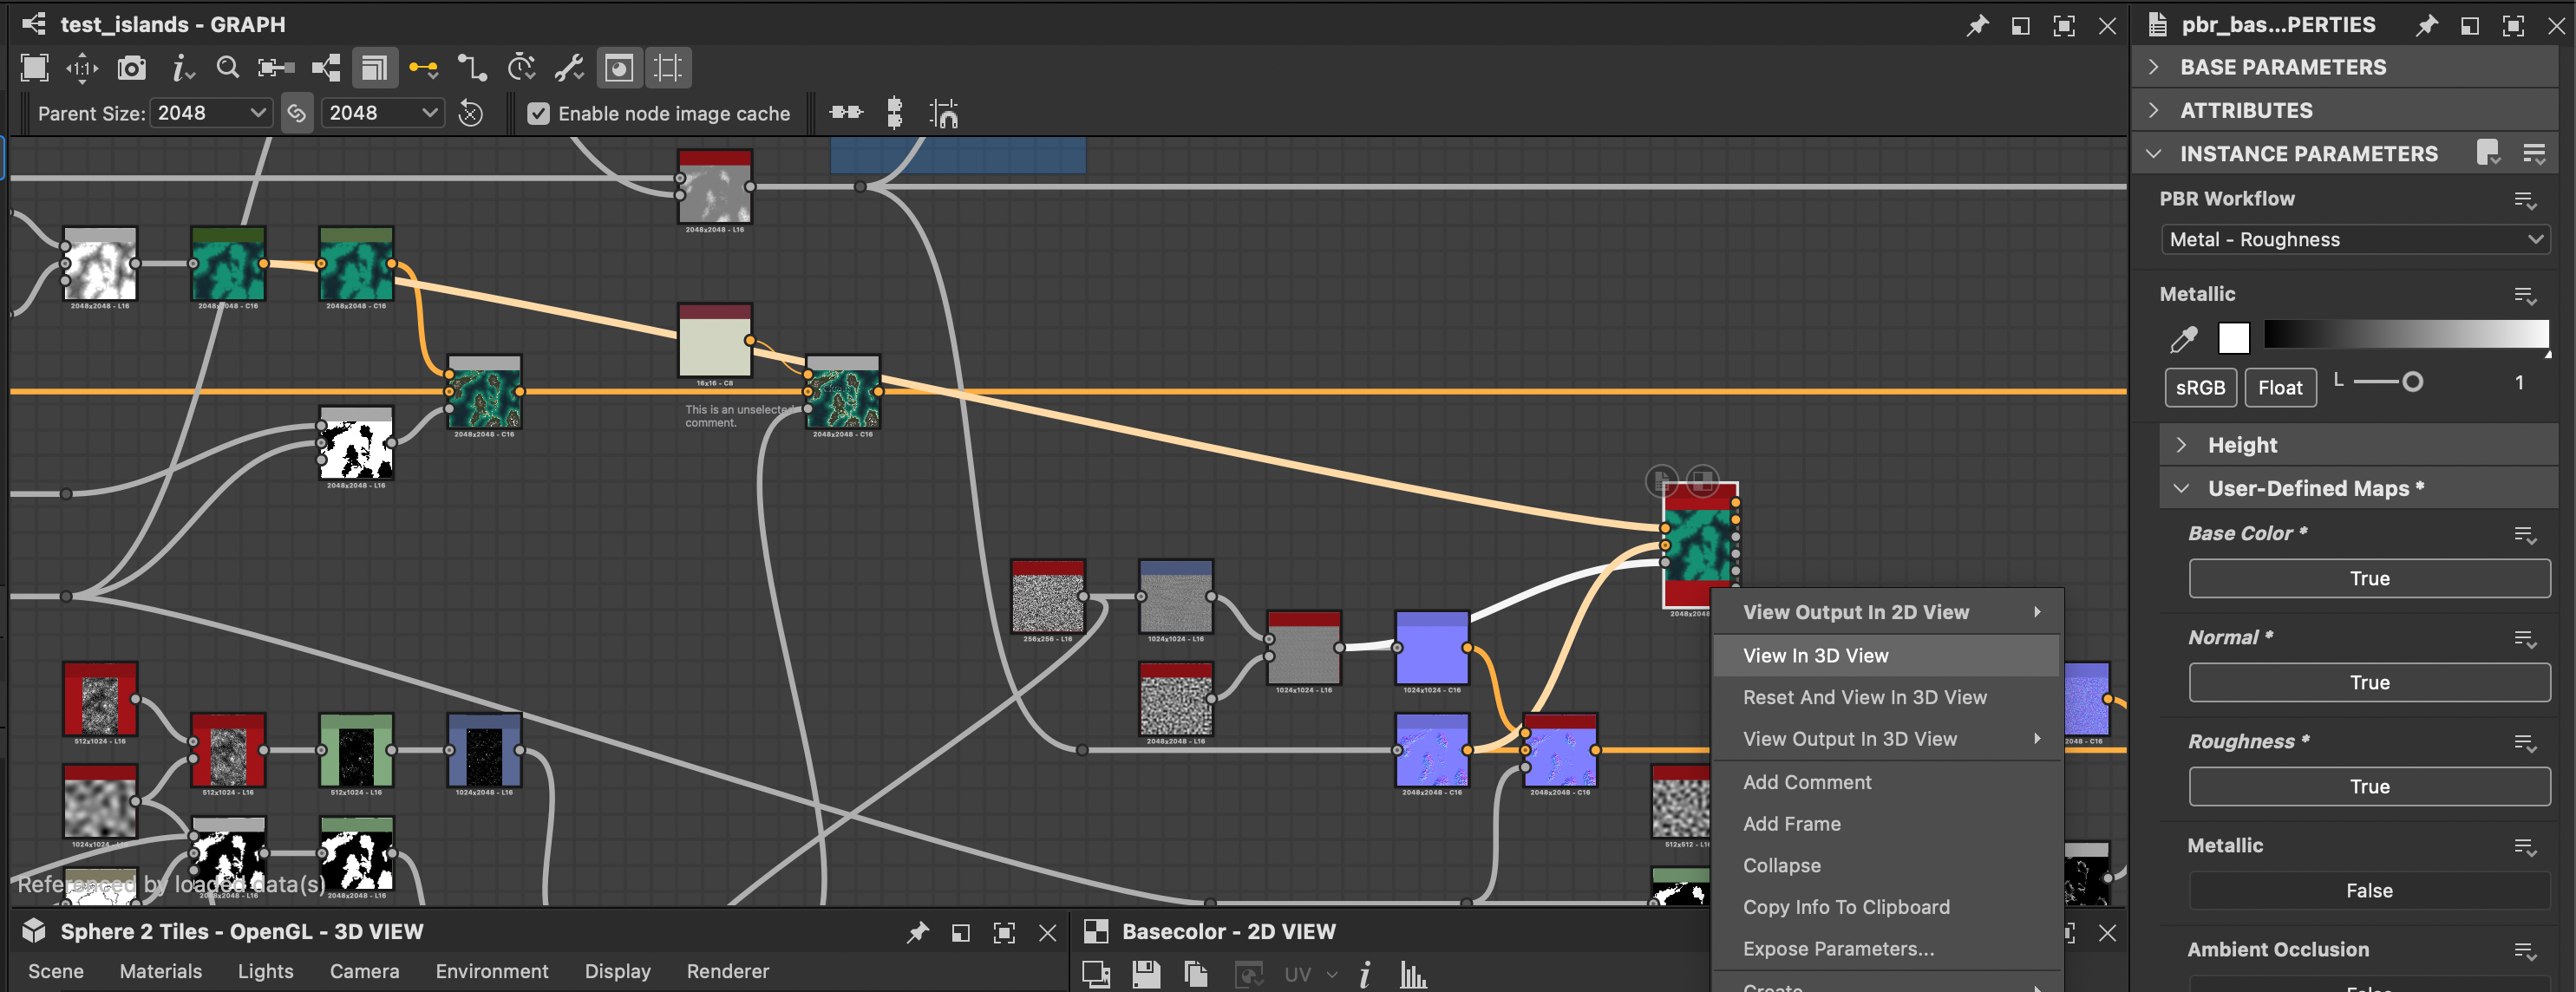2576x992 pixels.
Task: Toggle the parent size ratio link
Action: (x=297, y=114)
